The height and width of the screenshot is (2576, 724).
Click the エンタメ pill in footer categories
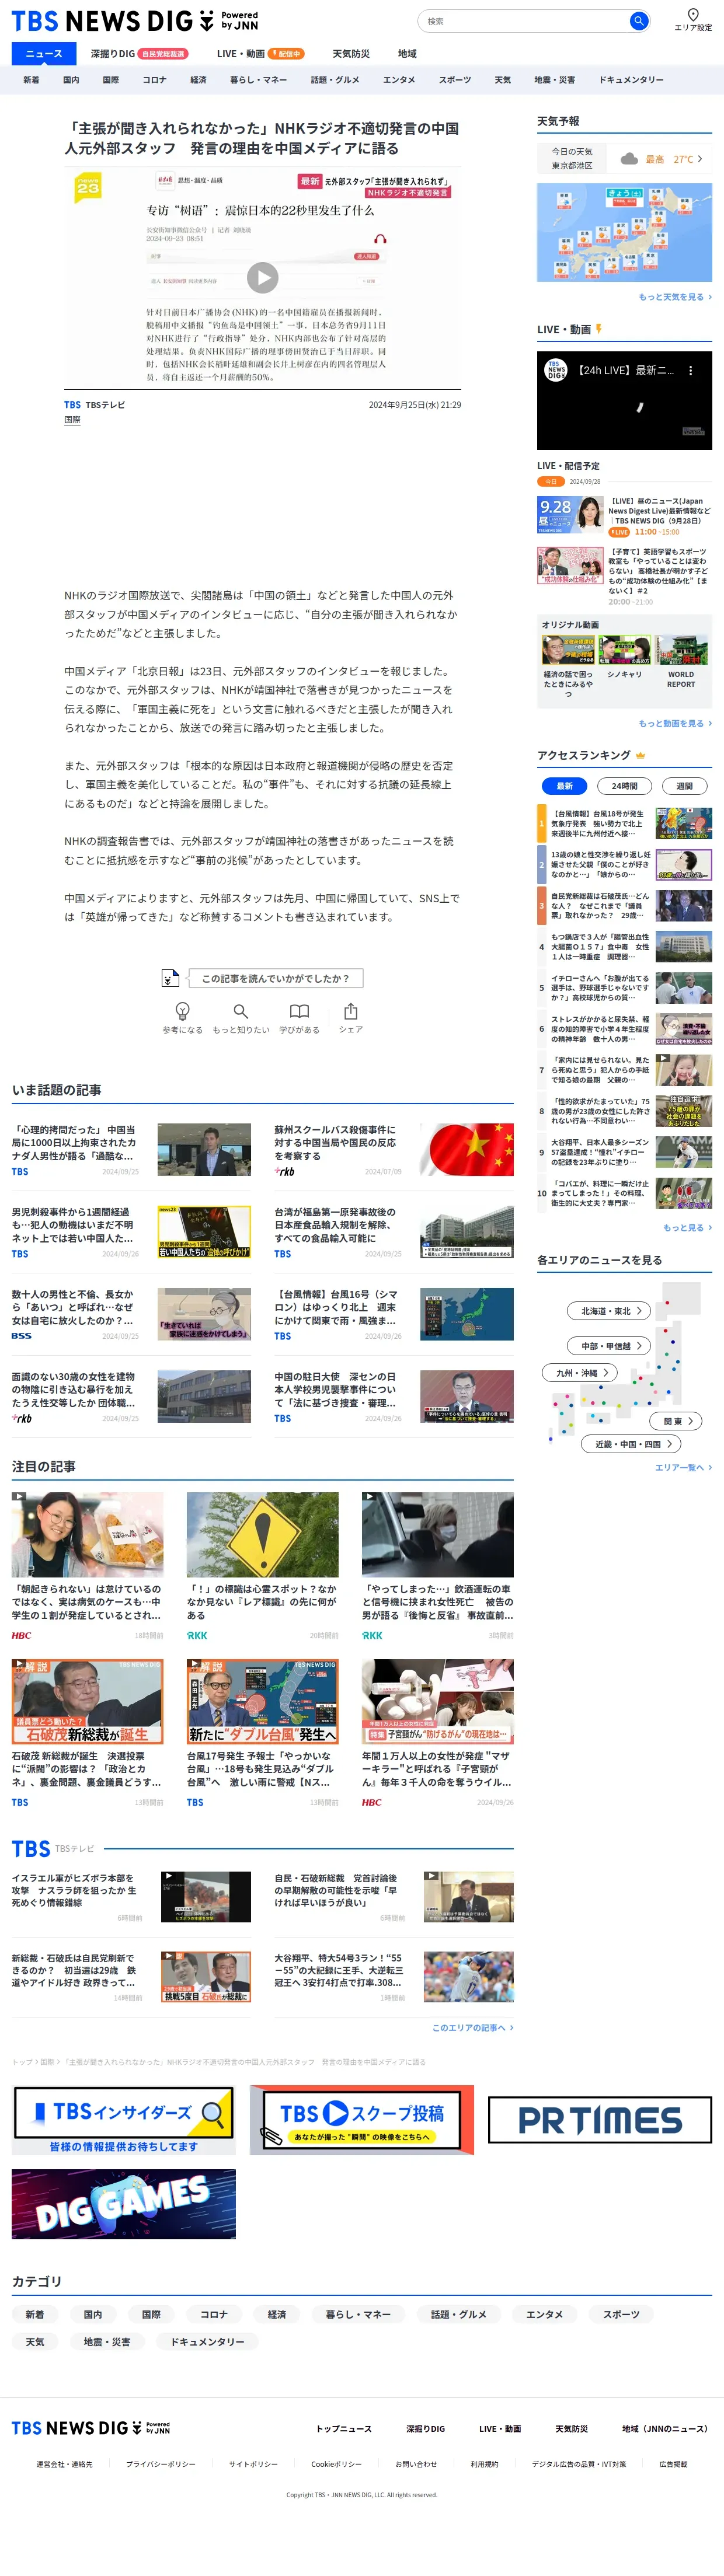pyautogui.click(x=544, y=2314)
